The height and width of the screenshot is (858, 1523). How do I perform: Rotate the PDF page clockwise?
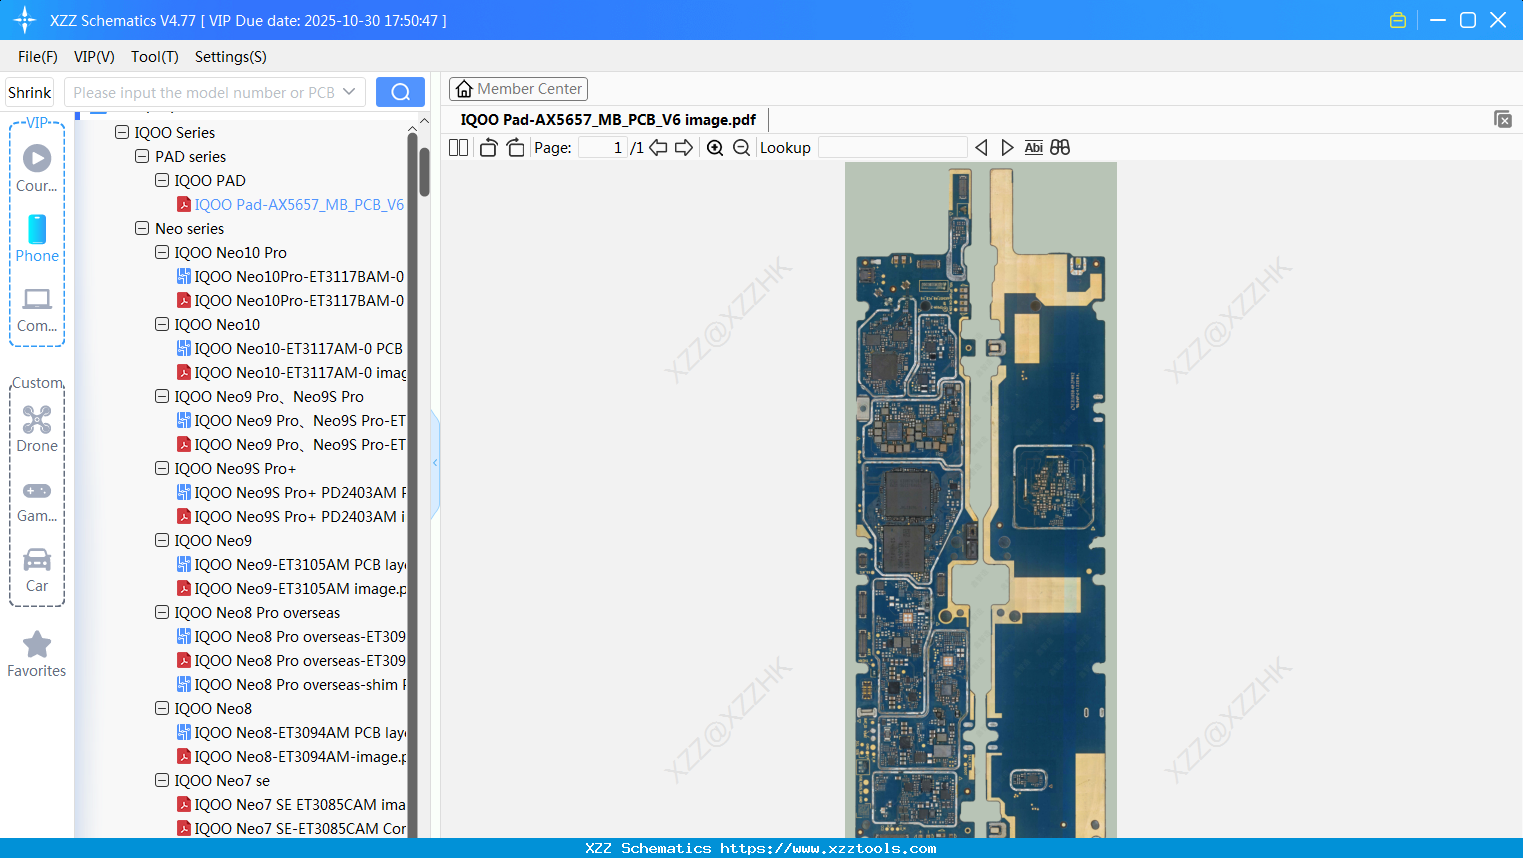click(515, 147)
